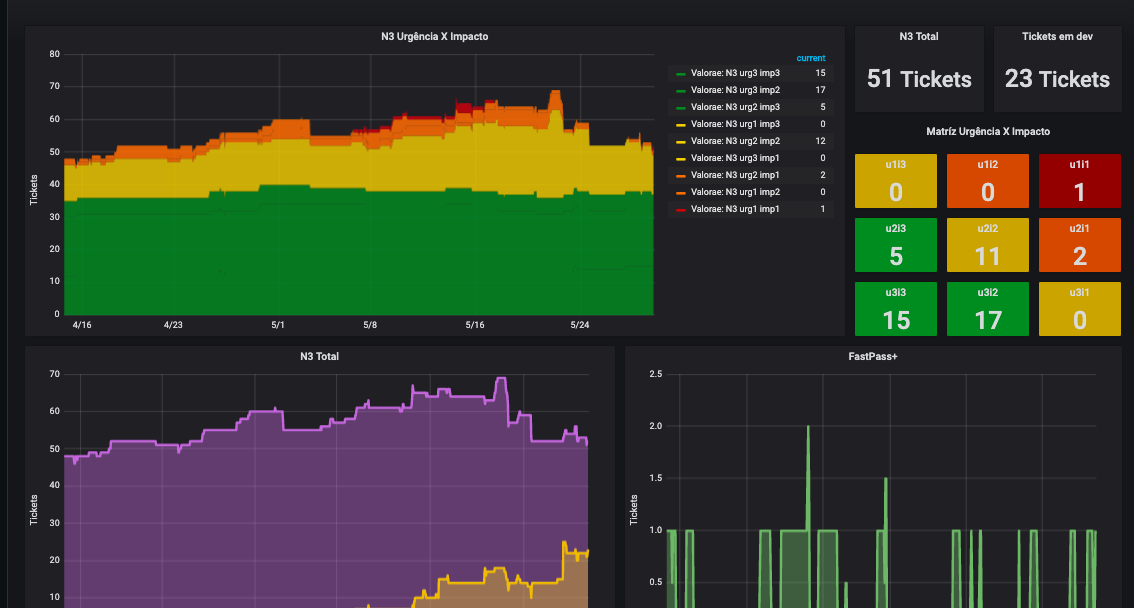Image resolution: width=1134 pixels, height=608 pixels.
Task: Select the u2i2 tile showing 11
Action: [988, 245]
